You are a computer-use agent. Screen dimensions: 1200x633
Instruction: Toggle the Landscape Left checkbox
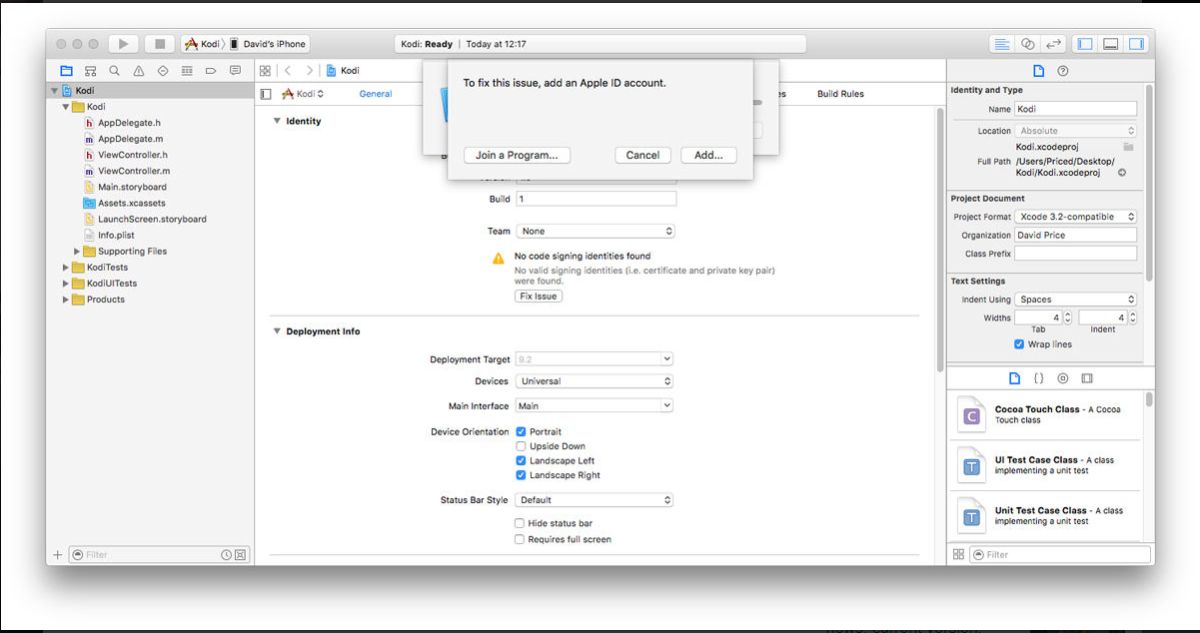tap(520, 461)
